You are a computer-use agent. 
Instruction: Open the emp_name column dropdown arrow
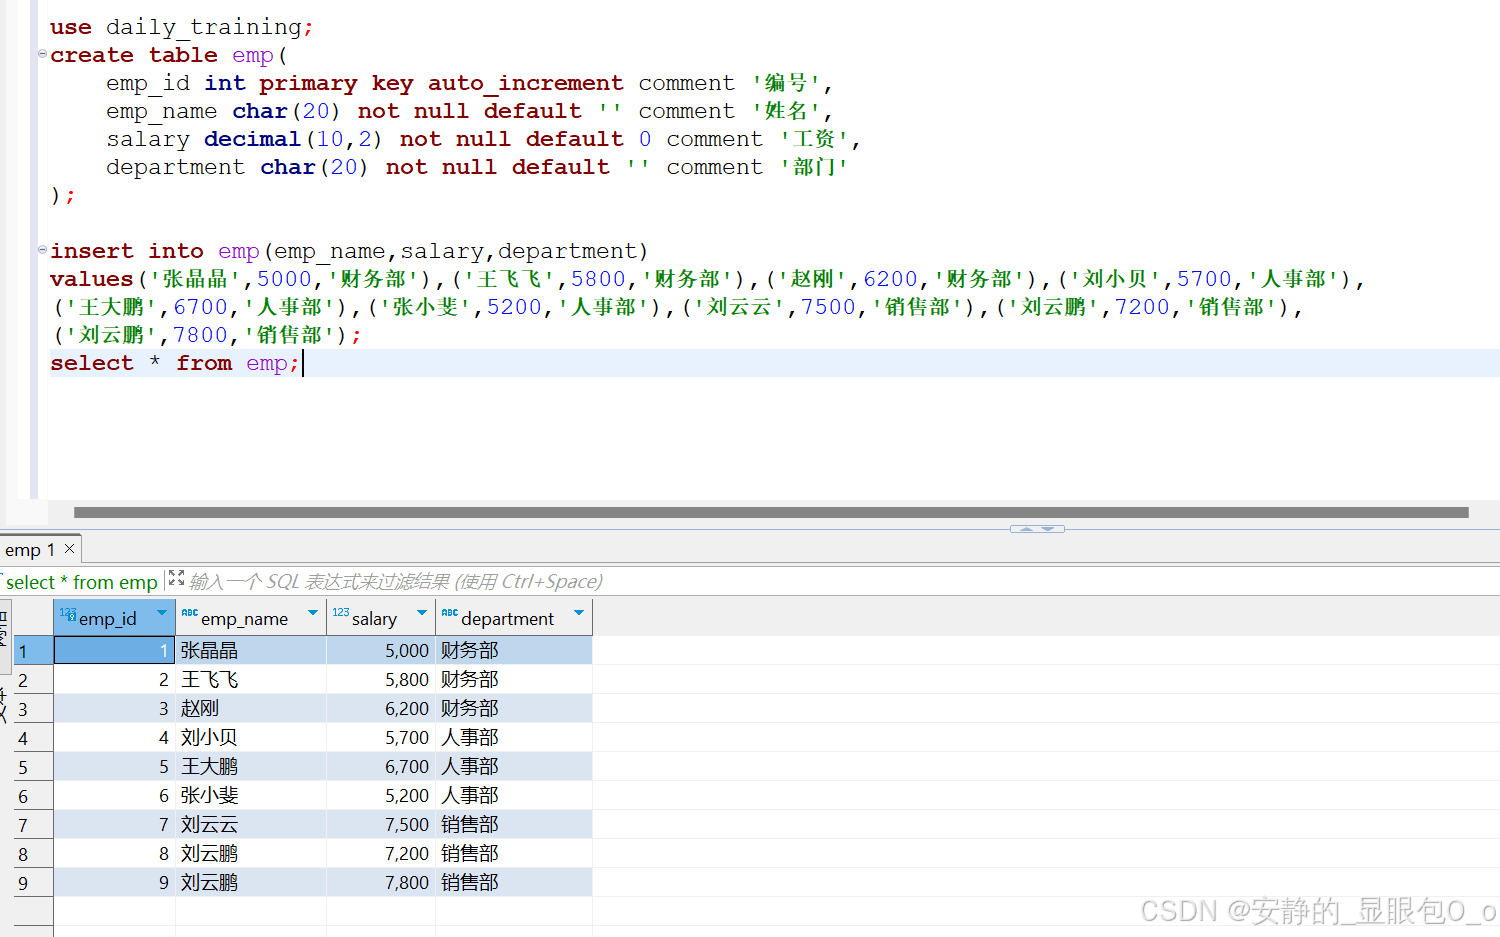pyautogui.click(x=313, y=613)
